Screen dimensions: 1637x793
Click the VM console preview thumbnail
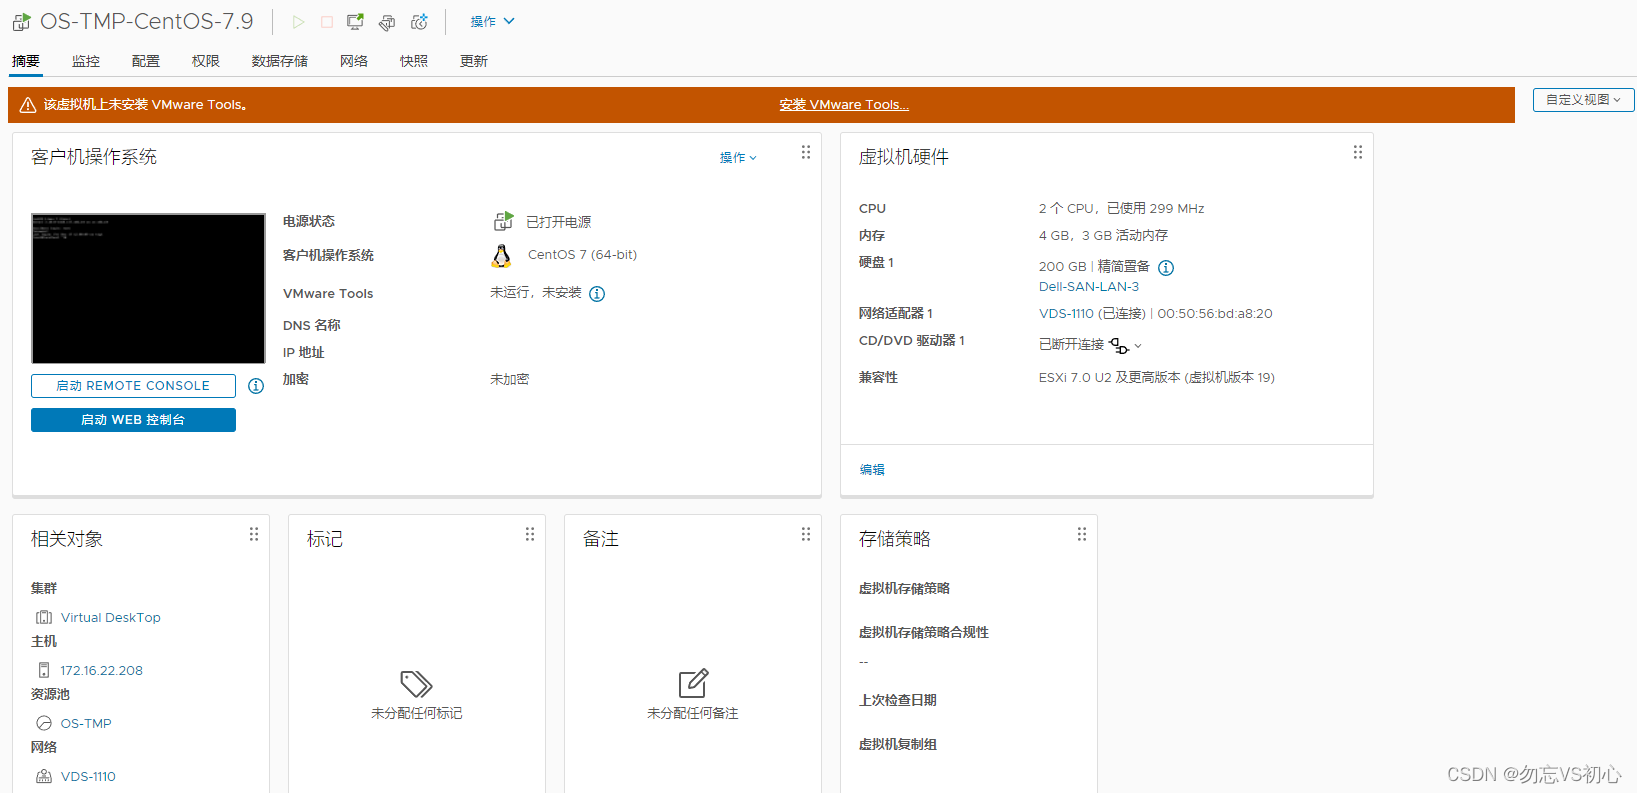[148, 288]
